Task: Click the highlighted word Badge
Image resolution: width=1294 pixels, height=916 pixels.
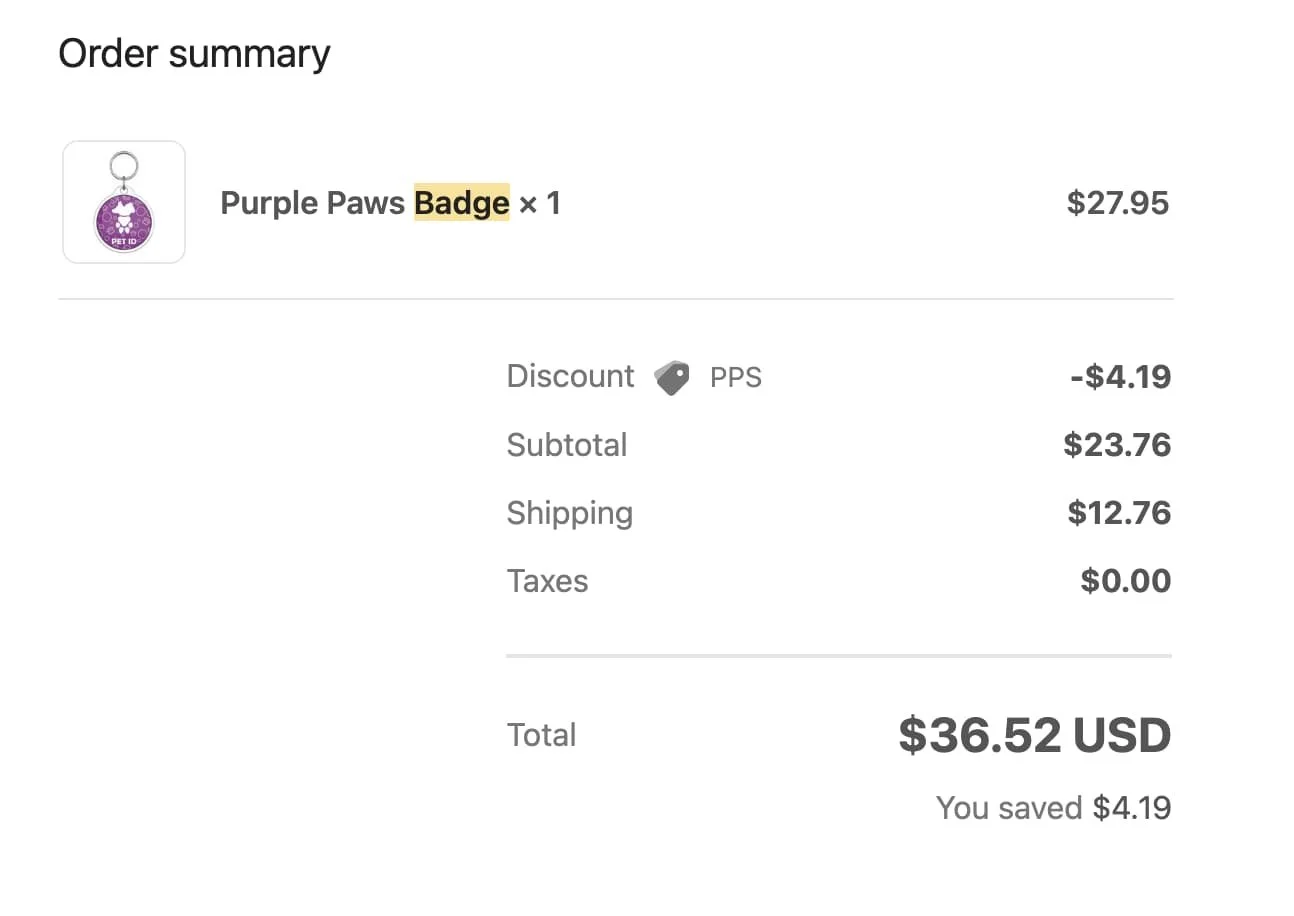Action: point(461,204)
